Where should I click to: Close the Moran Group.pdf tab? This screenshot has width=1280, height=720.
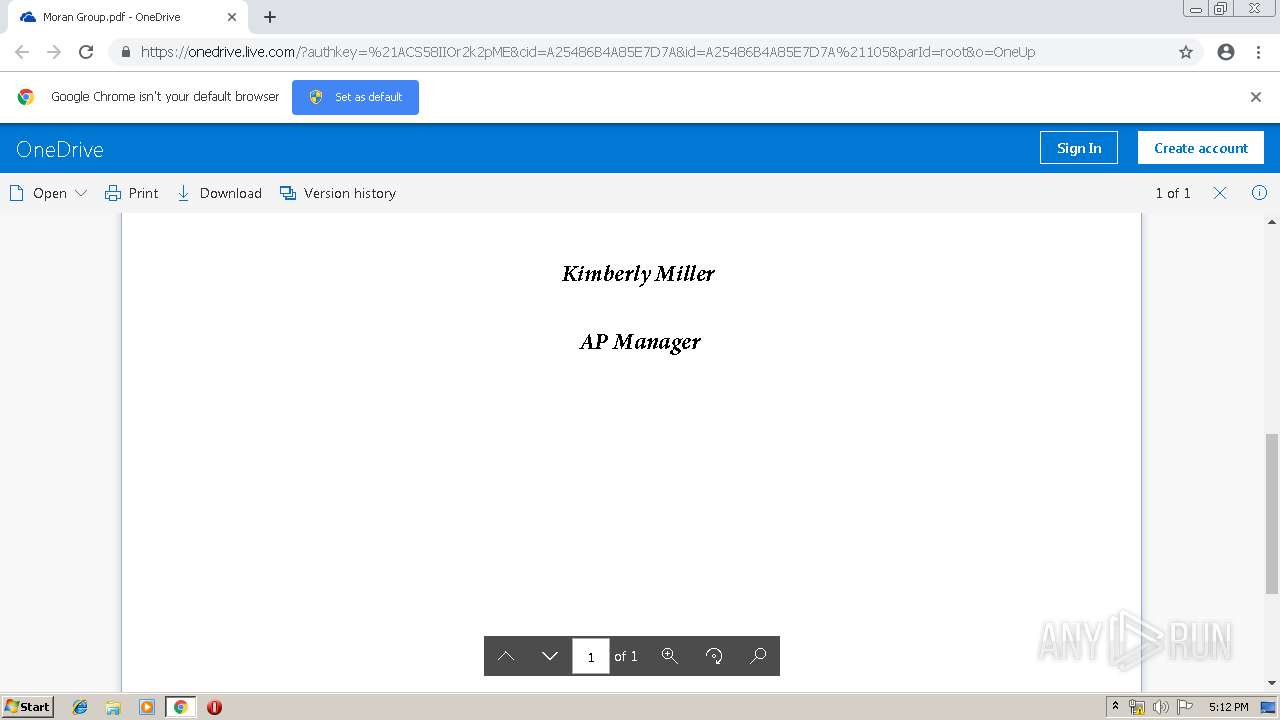coord(232,17)
